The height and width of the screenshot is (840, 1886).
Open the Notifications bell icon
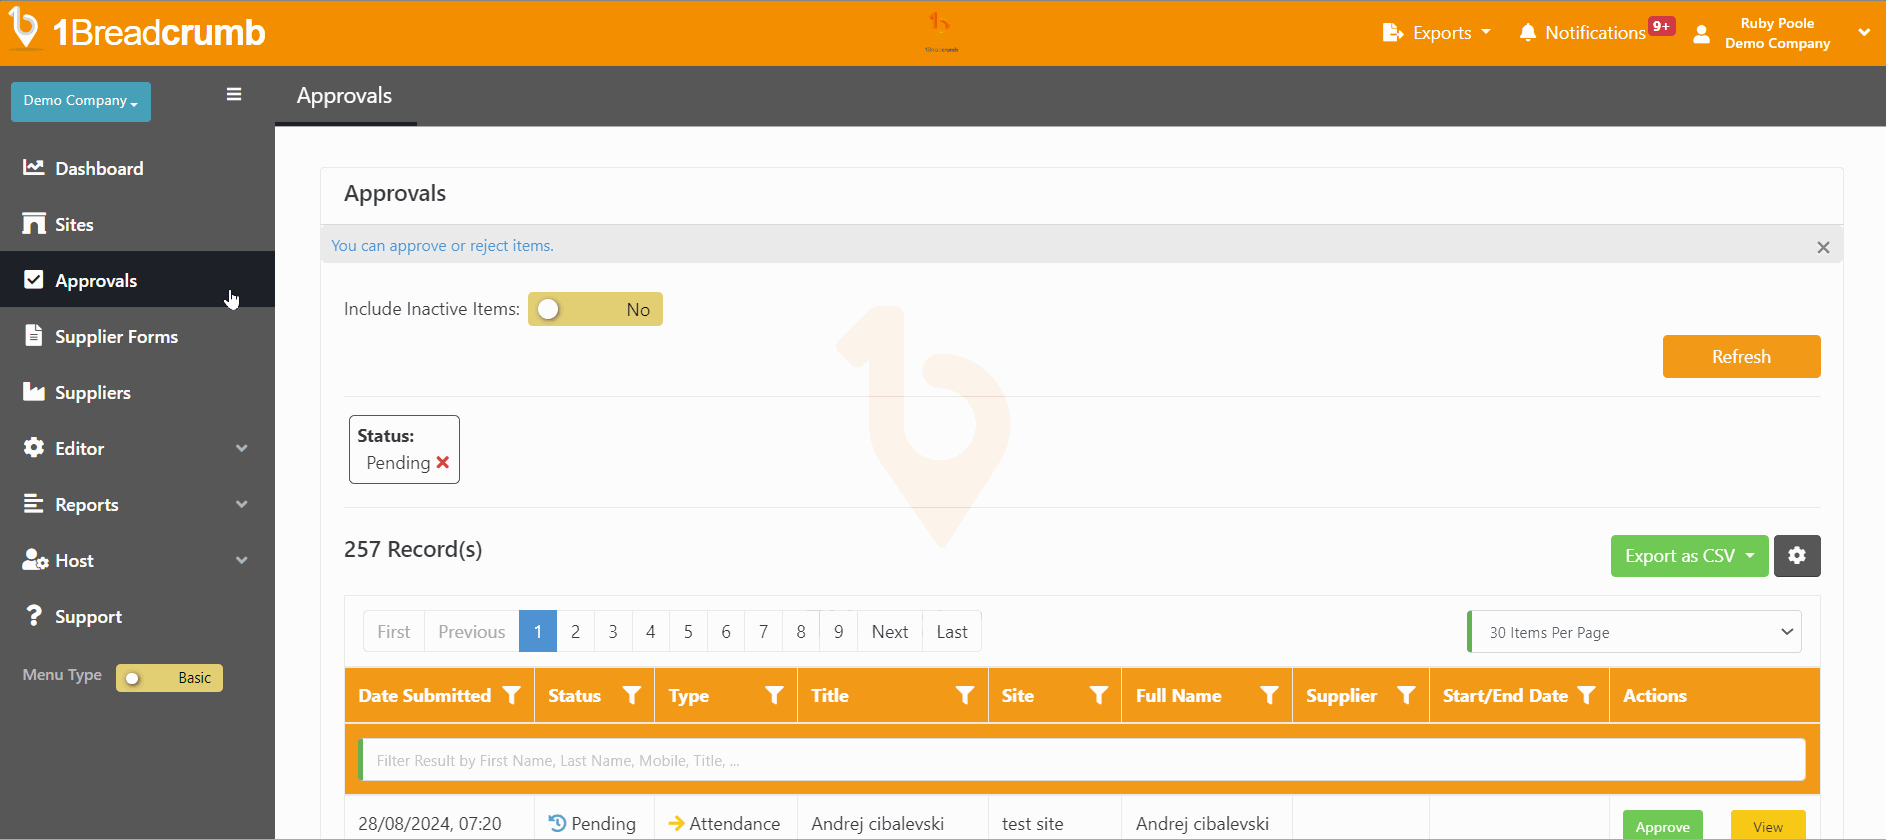coord(1527,33)
